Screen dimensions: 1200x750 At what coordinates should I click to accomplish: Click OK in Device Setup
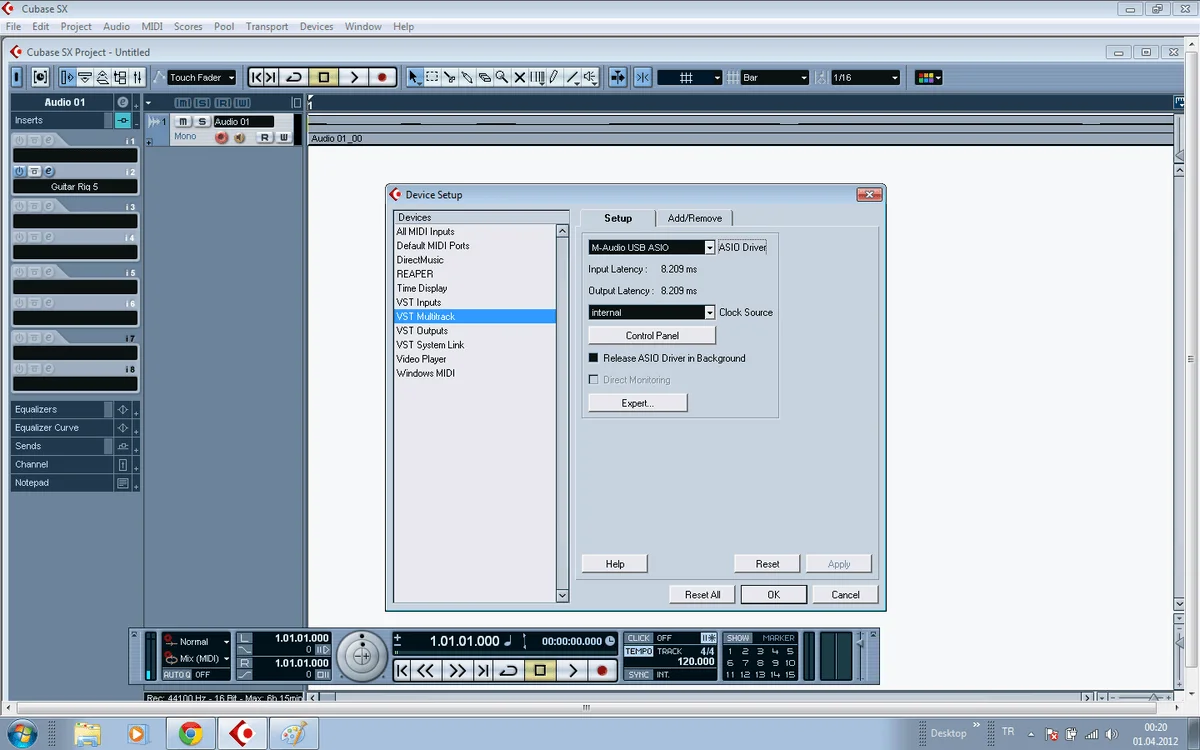coord(773,594)
